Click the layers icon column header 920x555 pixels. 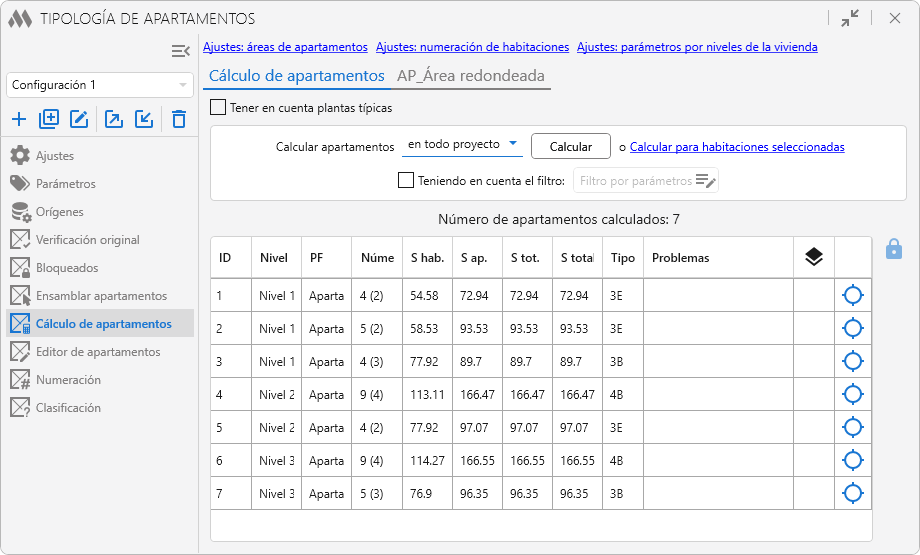click(x=813, y=258)
